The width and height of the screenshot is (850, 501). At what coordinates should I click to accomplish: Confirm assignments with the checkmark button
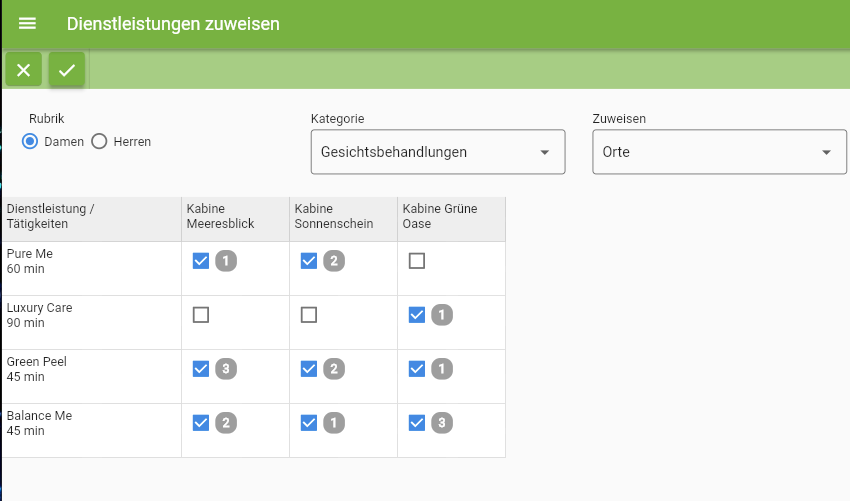[67, 70]
